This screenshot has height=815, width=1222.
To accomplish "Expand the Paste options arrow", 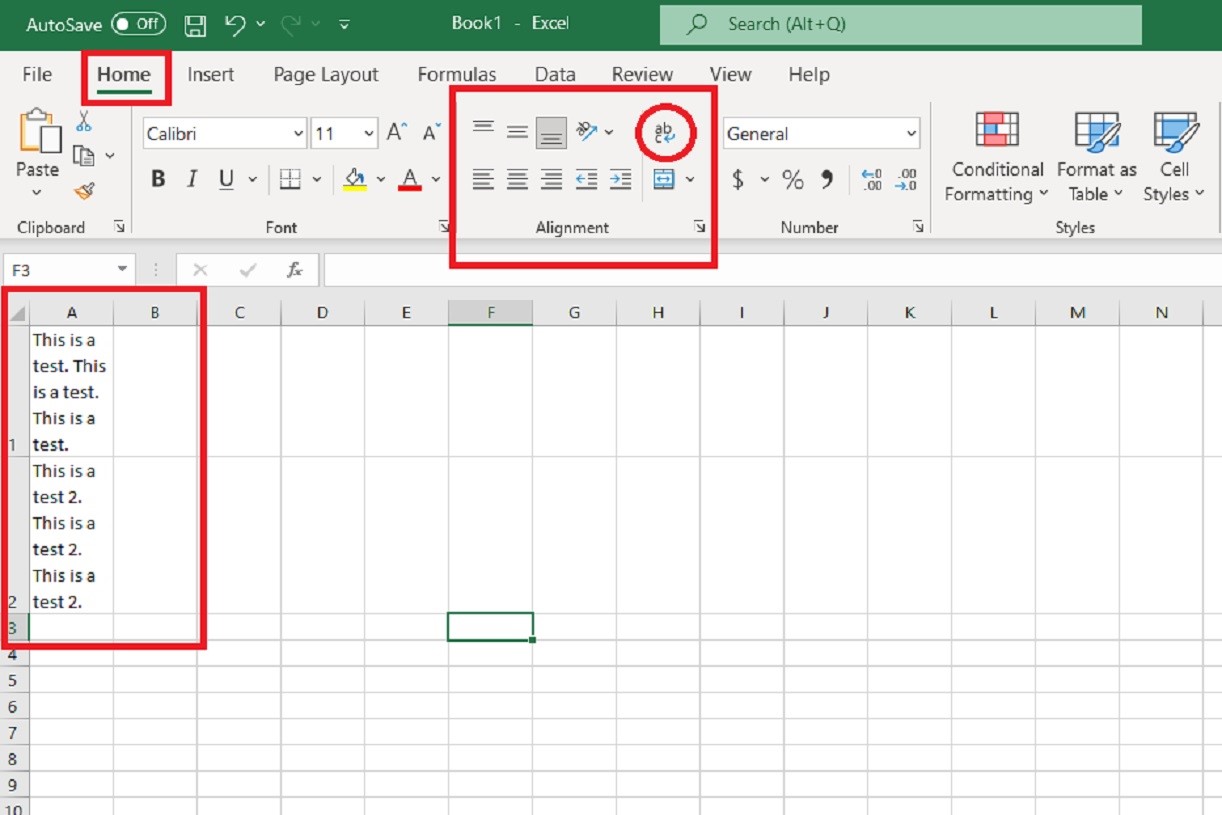I will [x=37, y=192].
